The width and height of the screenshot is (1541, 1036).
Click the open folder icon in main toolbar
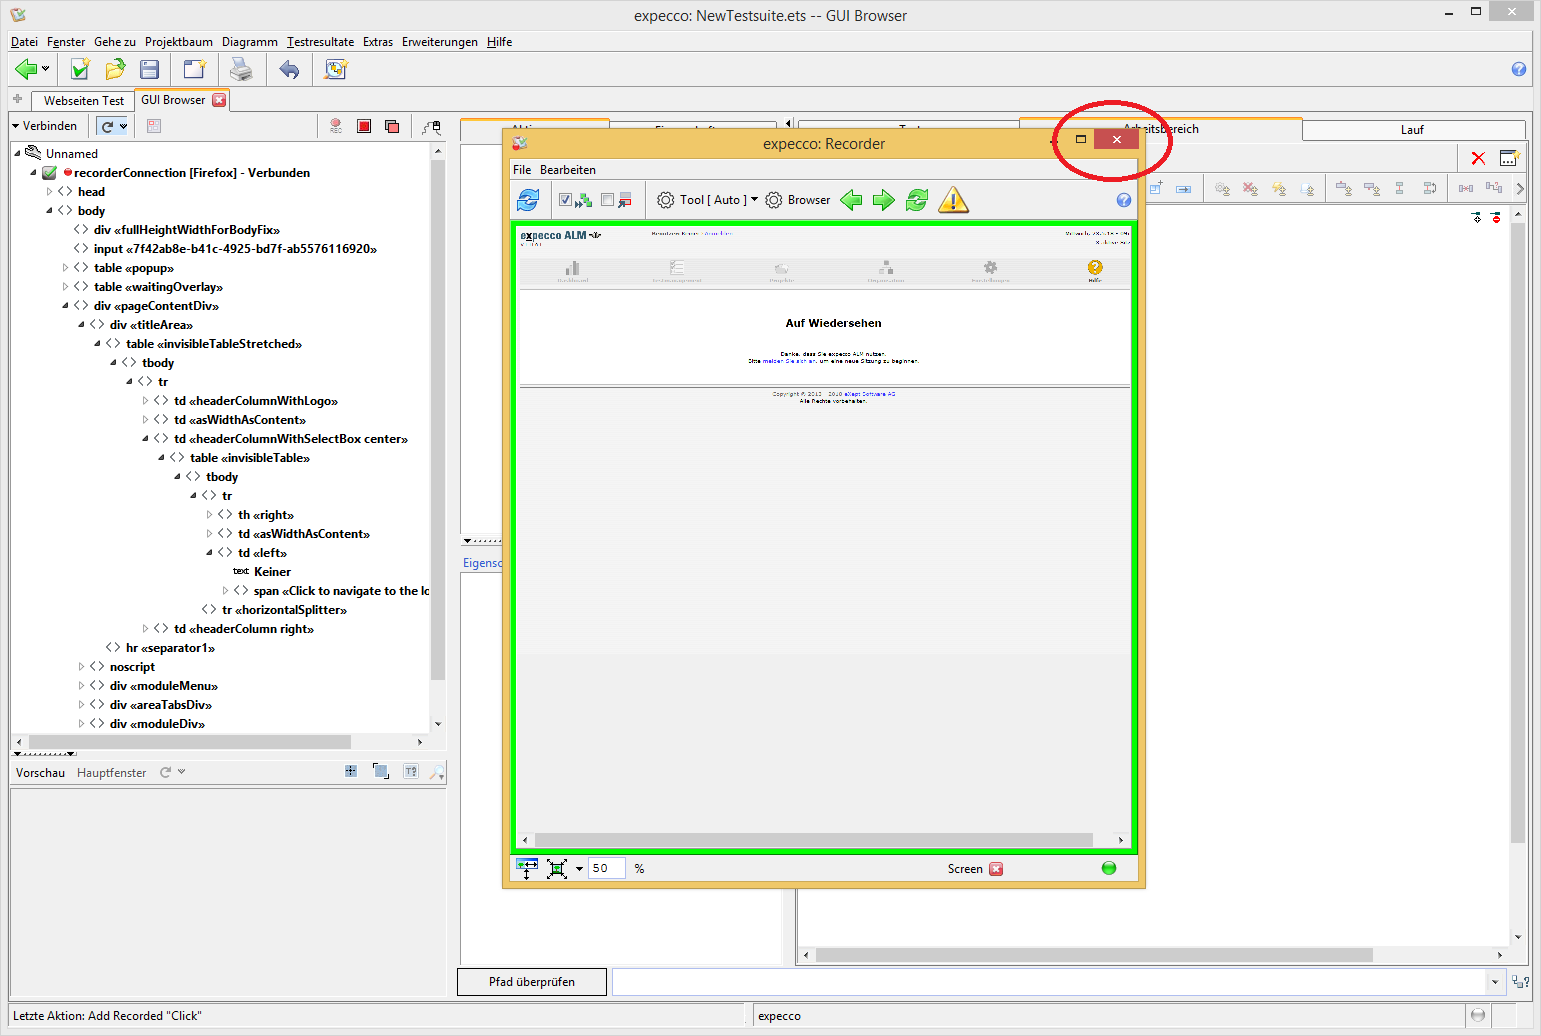115,69
